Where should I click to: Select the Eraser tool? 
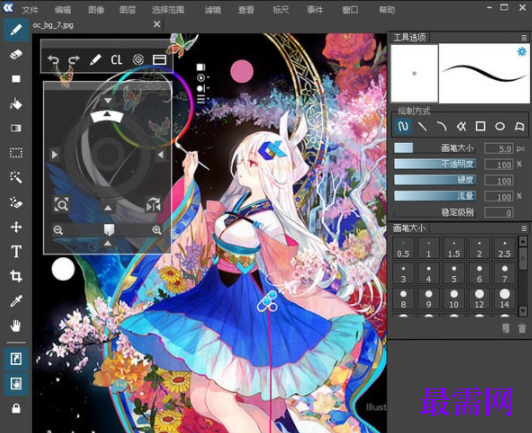[x=16, y=54]
